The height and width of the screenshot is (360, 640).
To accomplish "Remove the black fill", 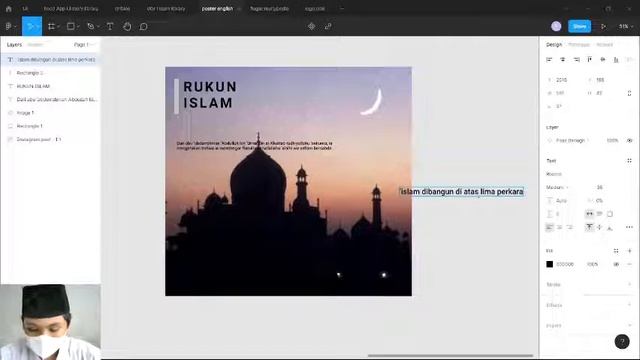I will click(629, 264).
